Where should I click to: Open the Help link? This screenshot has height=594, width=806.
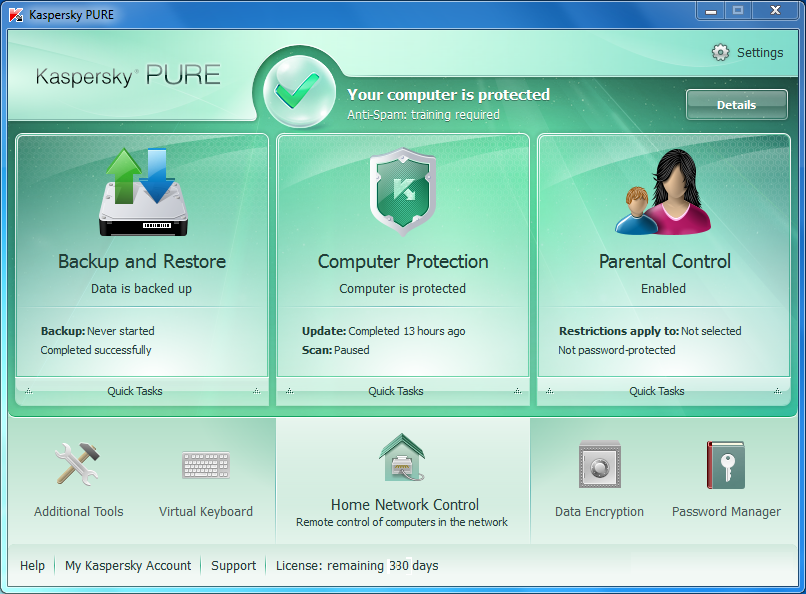tap(32, 565)
